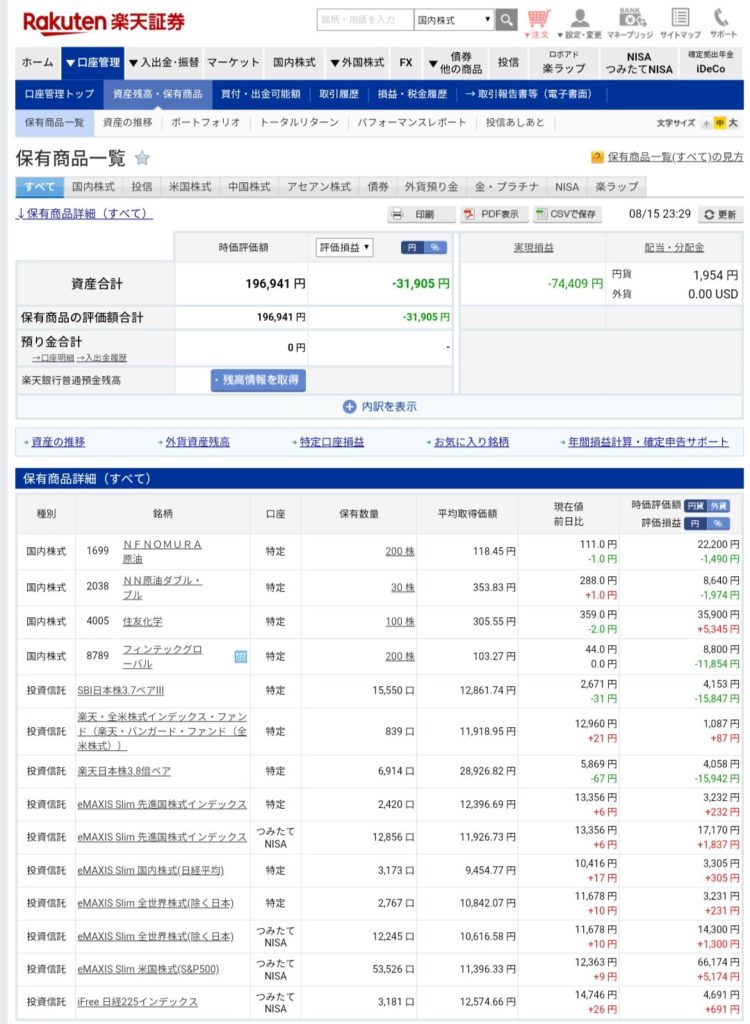Set table 評価損益 to 円
Screen dimensions: 750x1024
pos(696,523)
